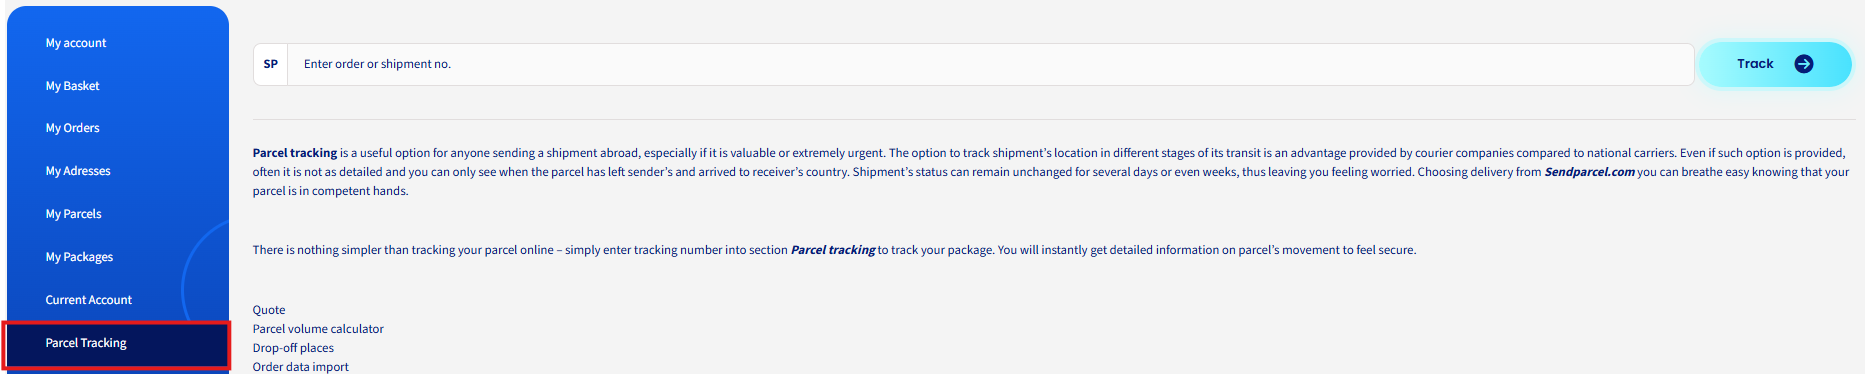This screenshot has width=1865, height=374.
Task: Open the Quote link
Action: click(x=269, y=310)
